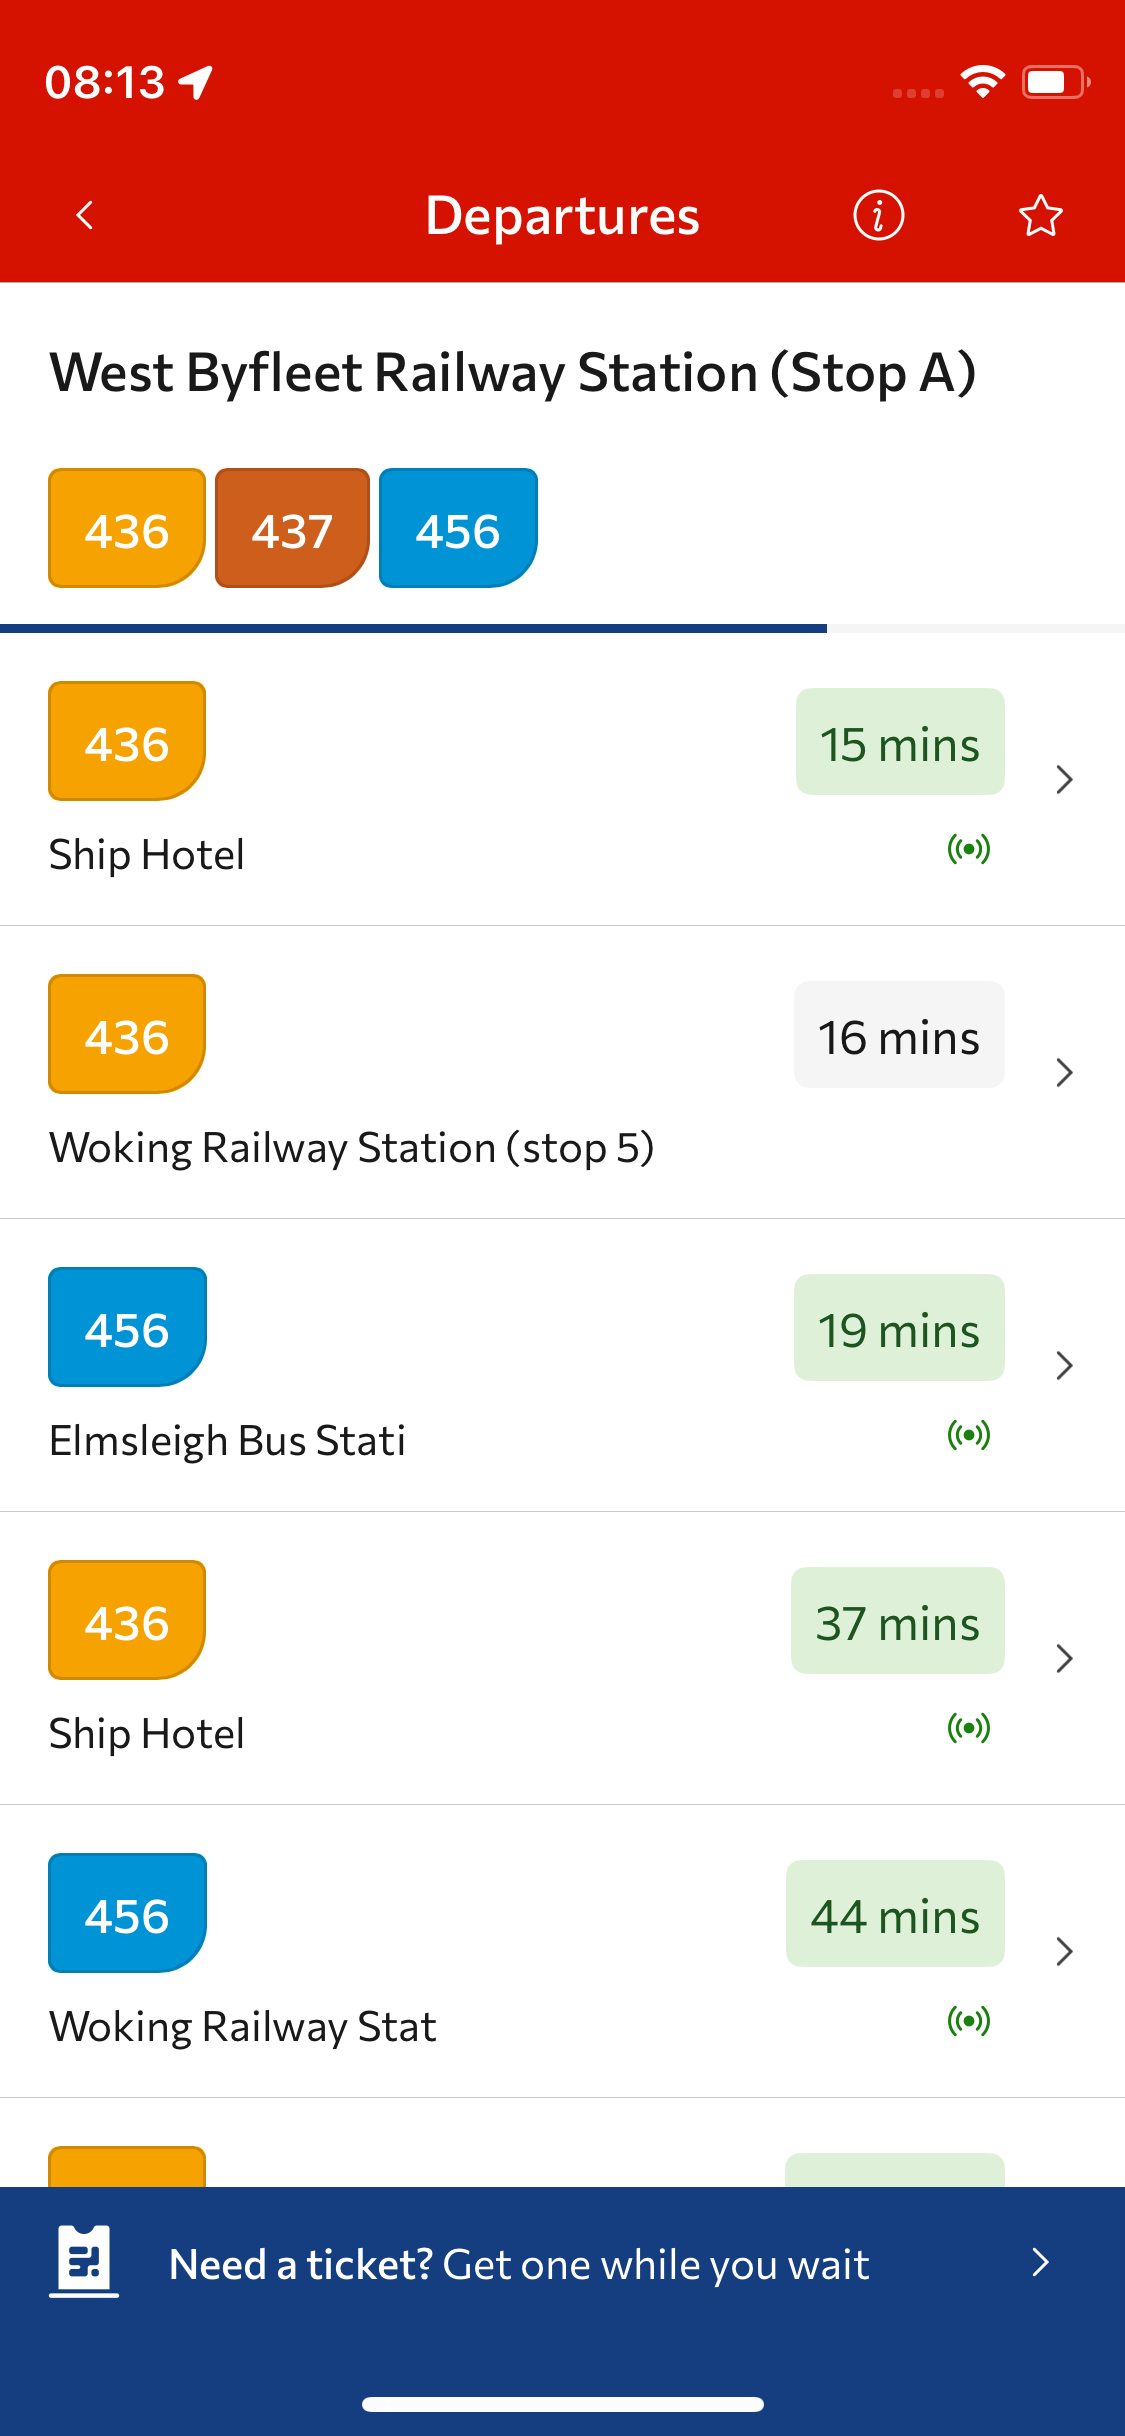Filter departures by route 456 badge
1125x2436 pixels.
458,528
